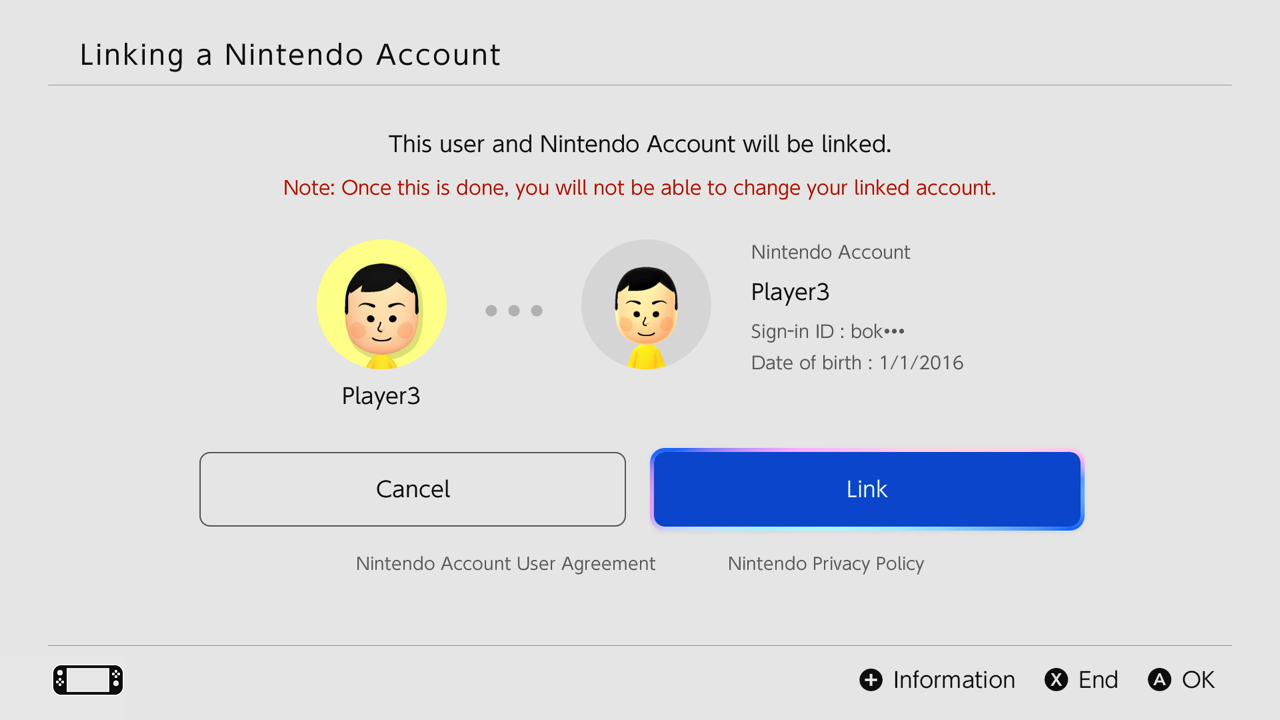Select the gray Nintendo Account Player3 avatar

[x=646, y=304]
